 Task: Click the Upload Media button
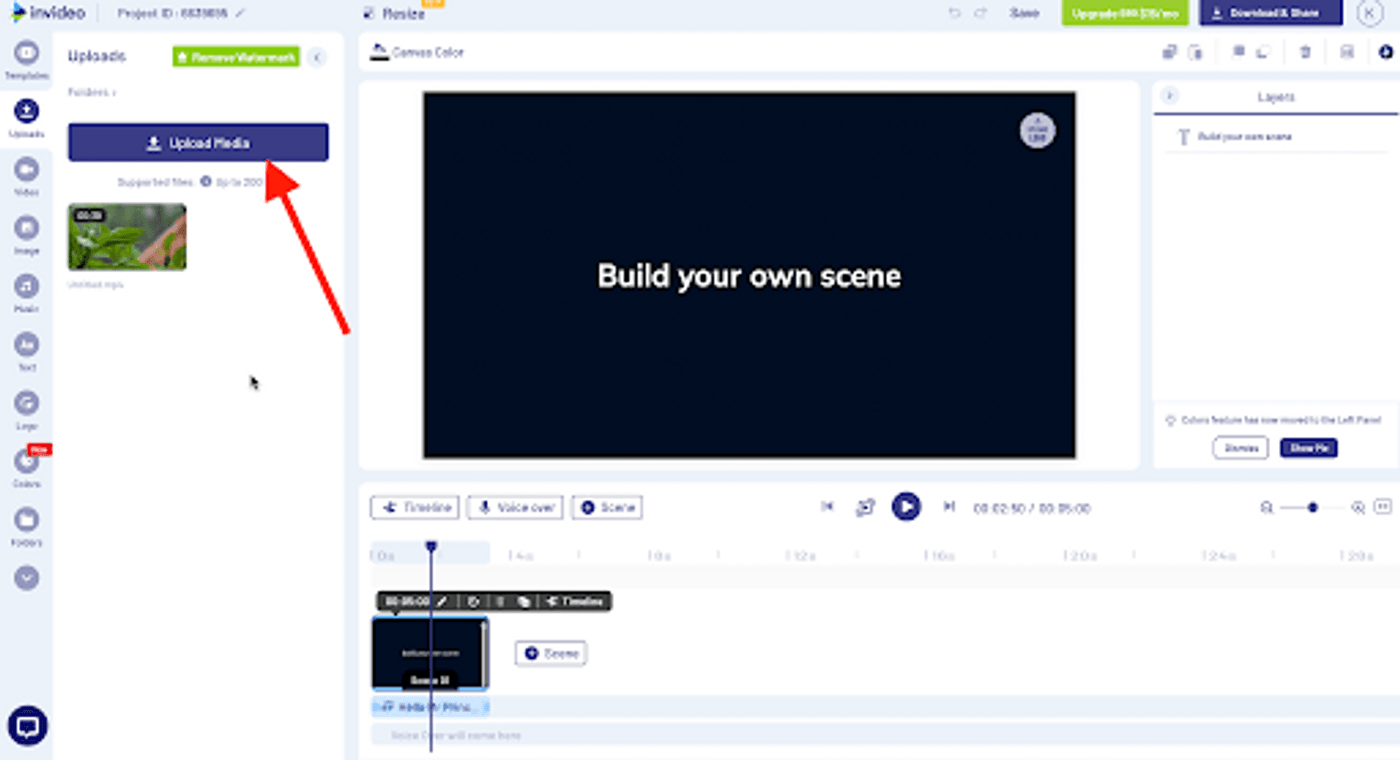198,143
